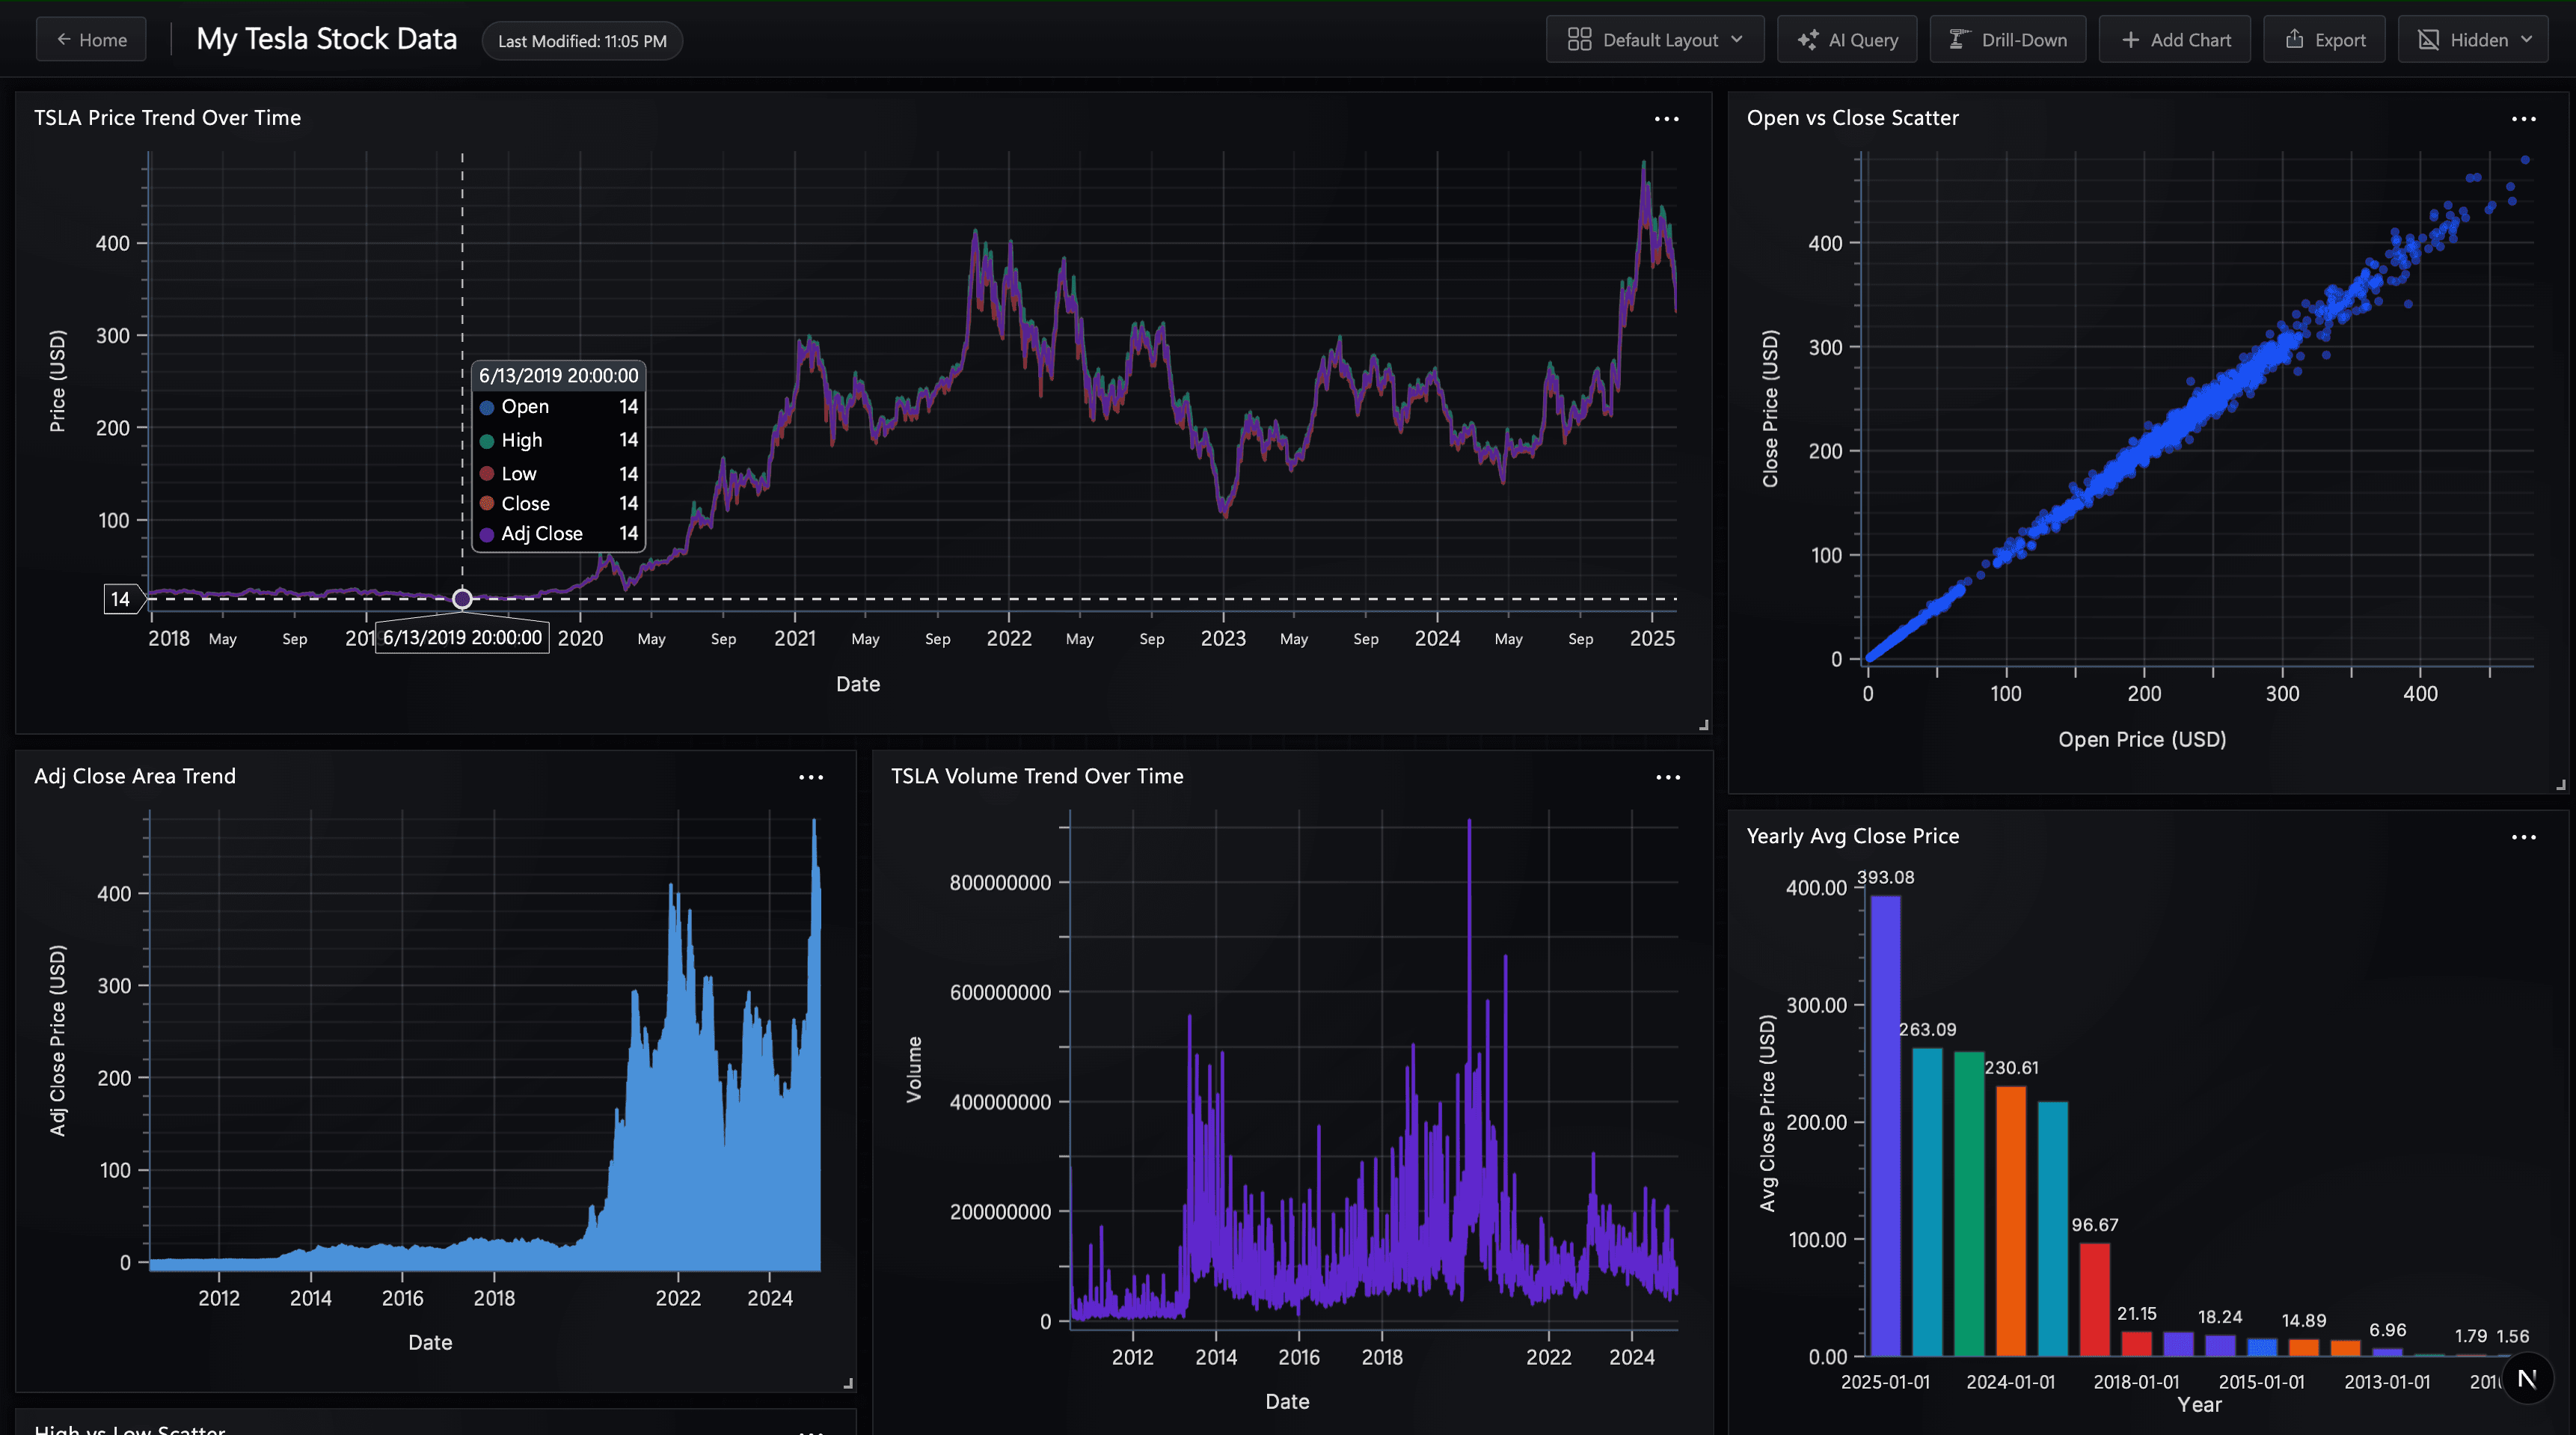Click the 393.08 bar in Yearly Avg chart
This screenshot has height=1435, width=2576.
point(1885,1125)
